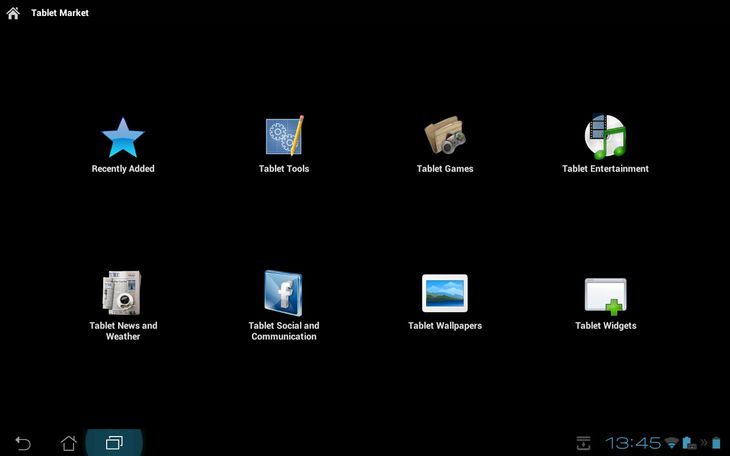Click the 13:45 system clock
Image resolution: width=730 pixels, height=456 pixels.
coord(633,442)
